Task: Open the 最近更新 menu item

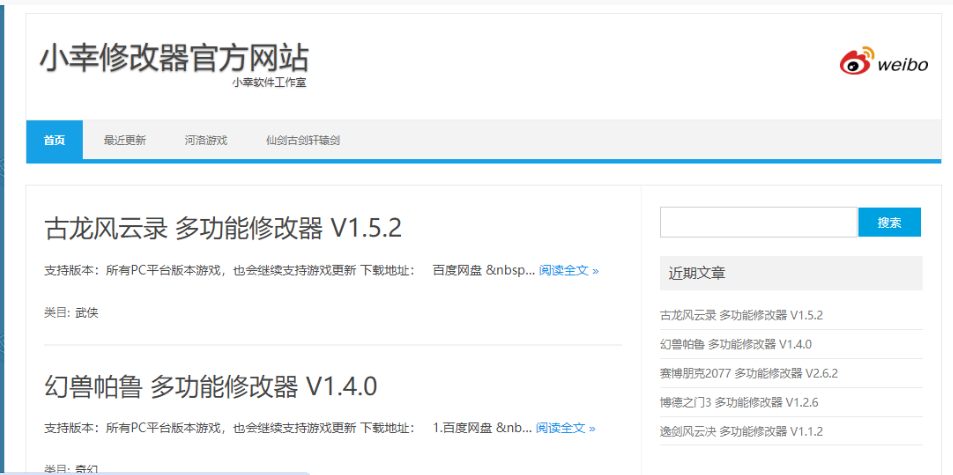Action: pyautogui.click(x=125, y=140)
